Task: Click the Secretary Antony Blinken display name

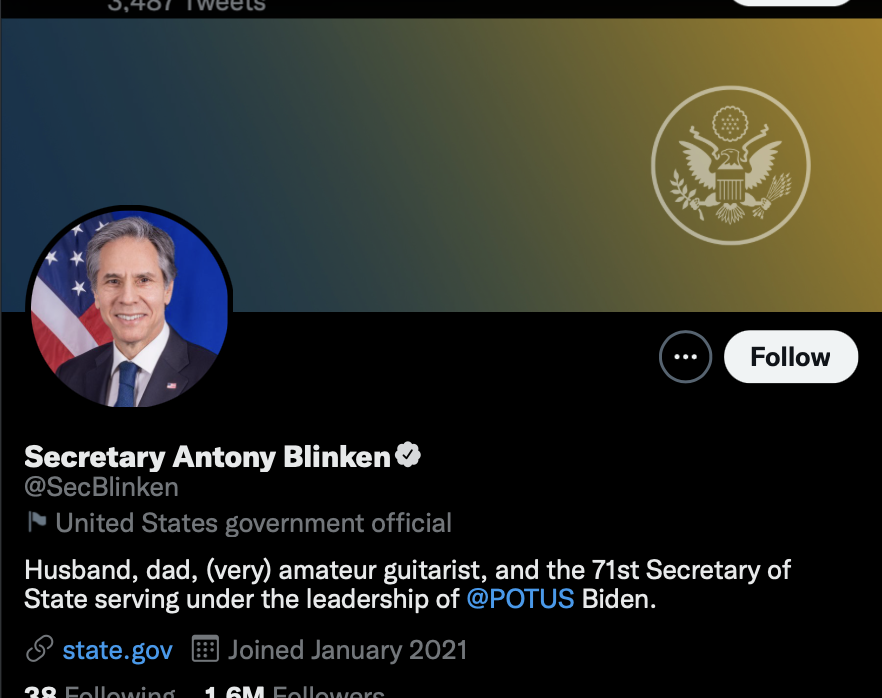Action: click(207, 457)
